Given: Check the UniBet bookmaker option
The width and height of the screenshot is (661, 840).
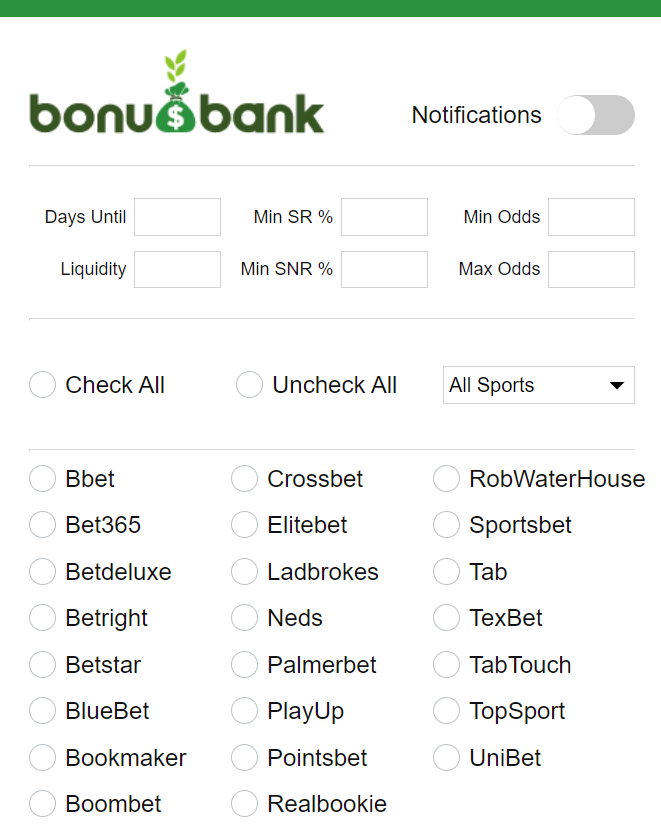Looking at the screenshot, I should (446, 758).
